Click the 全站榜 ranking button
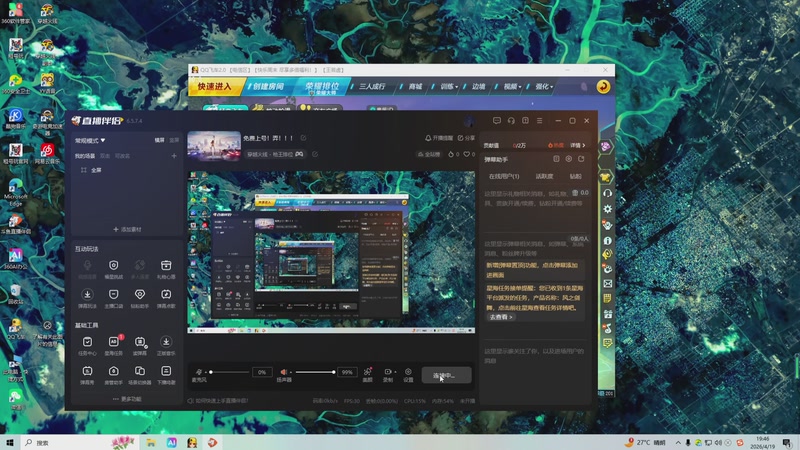The image size is (800, 450). [x=429, y=154]
